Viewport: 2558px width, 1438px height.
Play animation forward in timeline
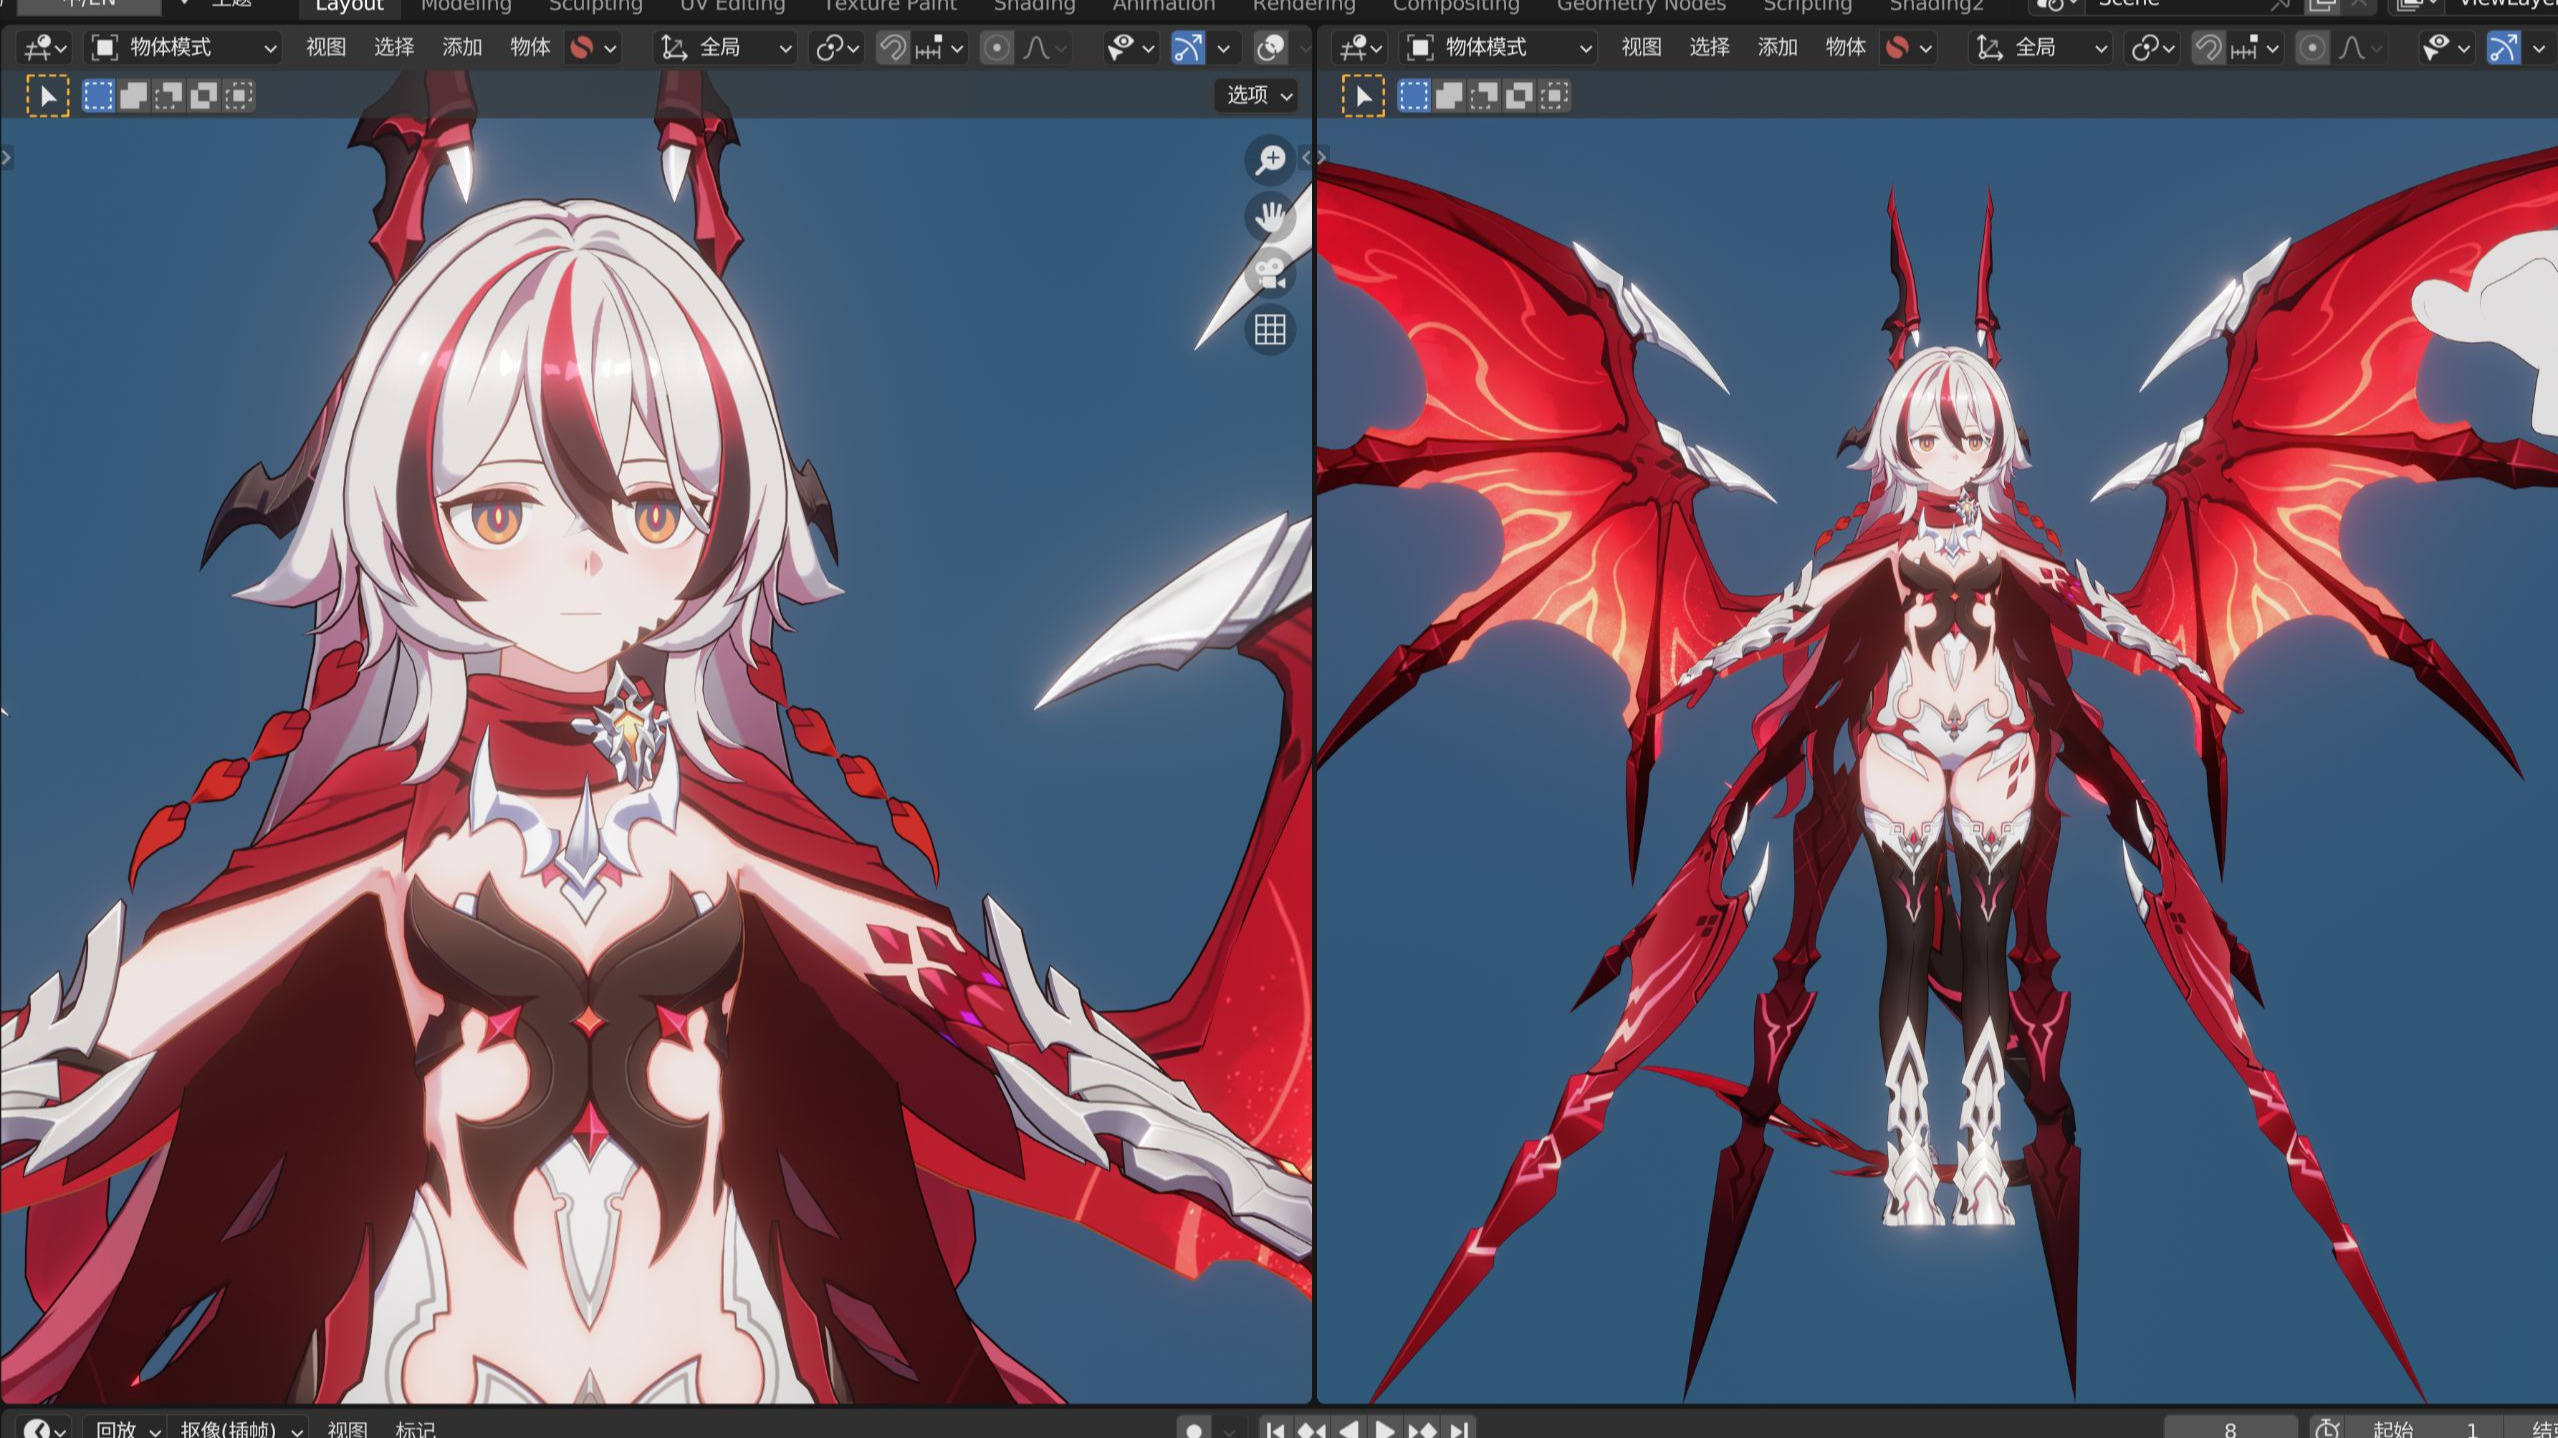pyautogui.click(x=1385, y=1429)
